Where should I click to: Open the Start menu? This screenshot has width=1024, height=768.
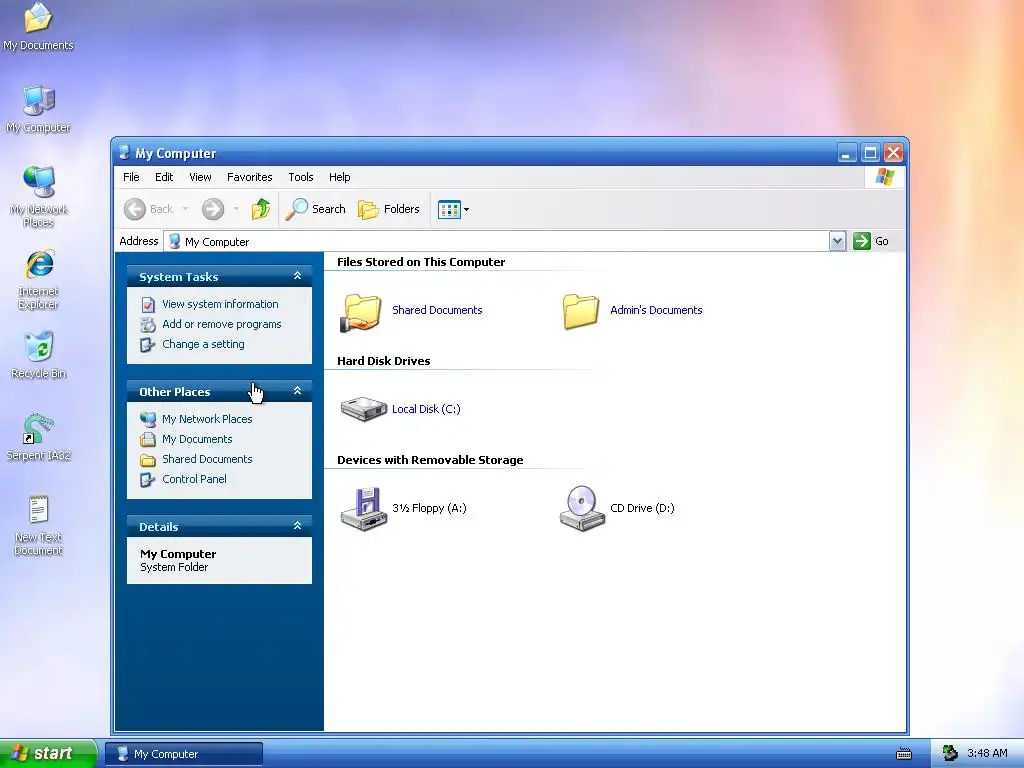pyautogui.click(x=48, y=753)
